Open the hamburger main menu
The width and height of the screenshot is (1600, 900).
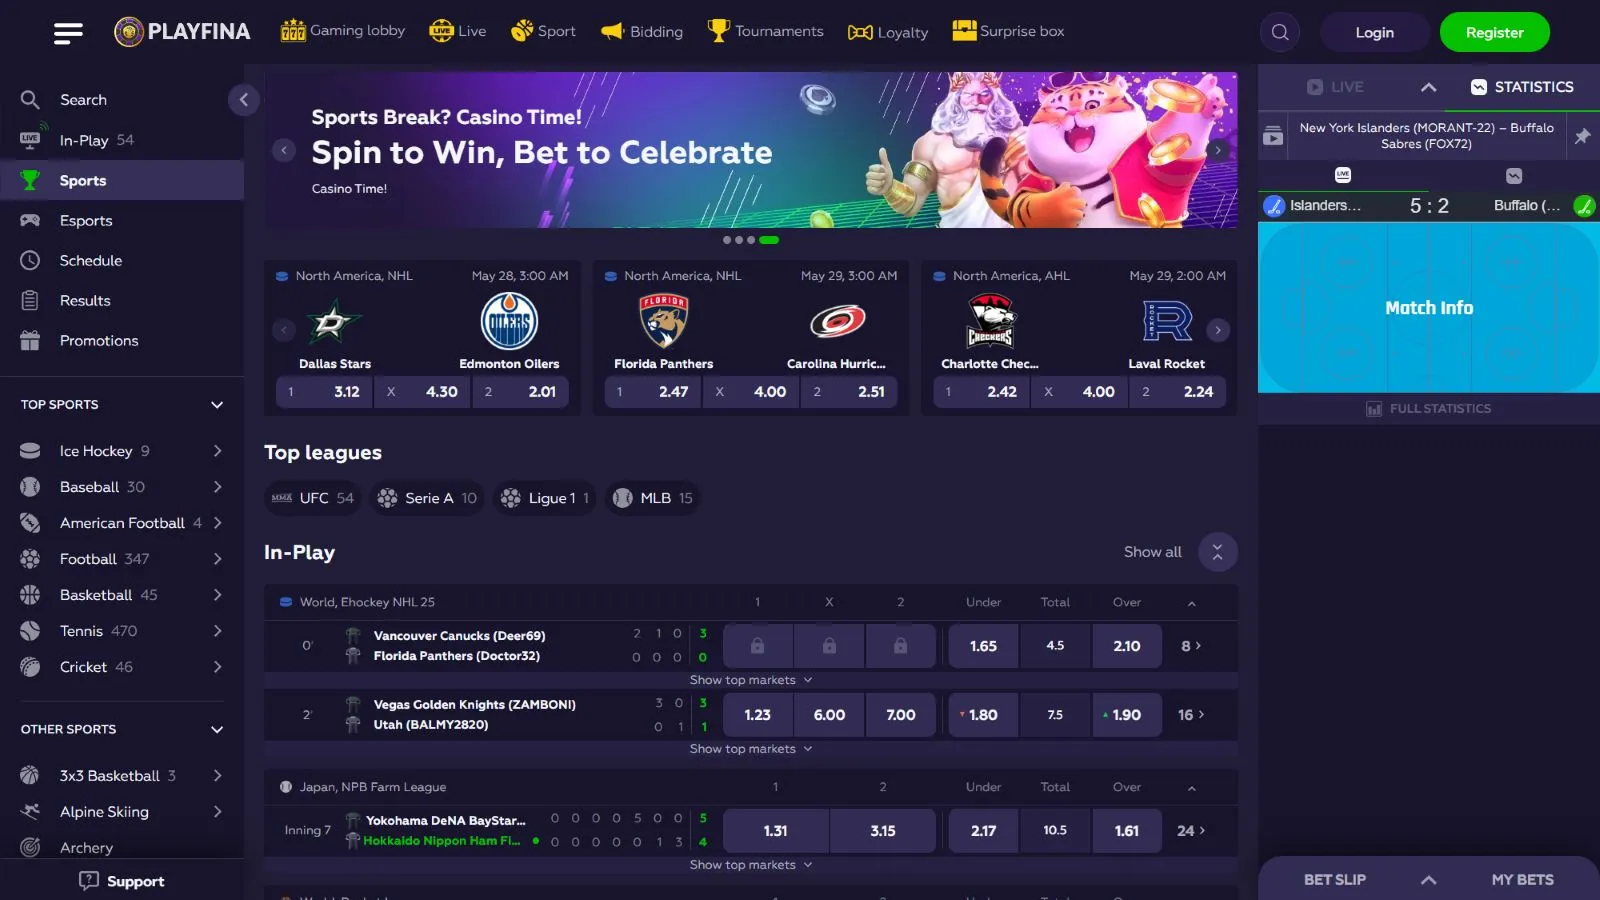68,33
